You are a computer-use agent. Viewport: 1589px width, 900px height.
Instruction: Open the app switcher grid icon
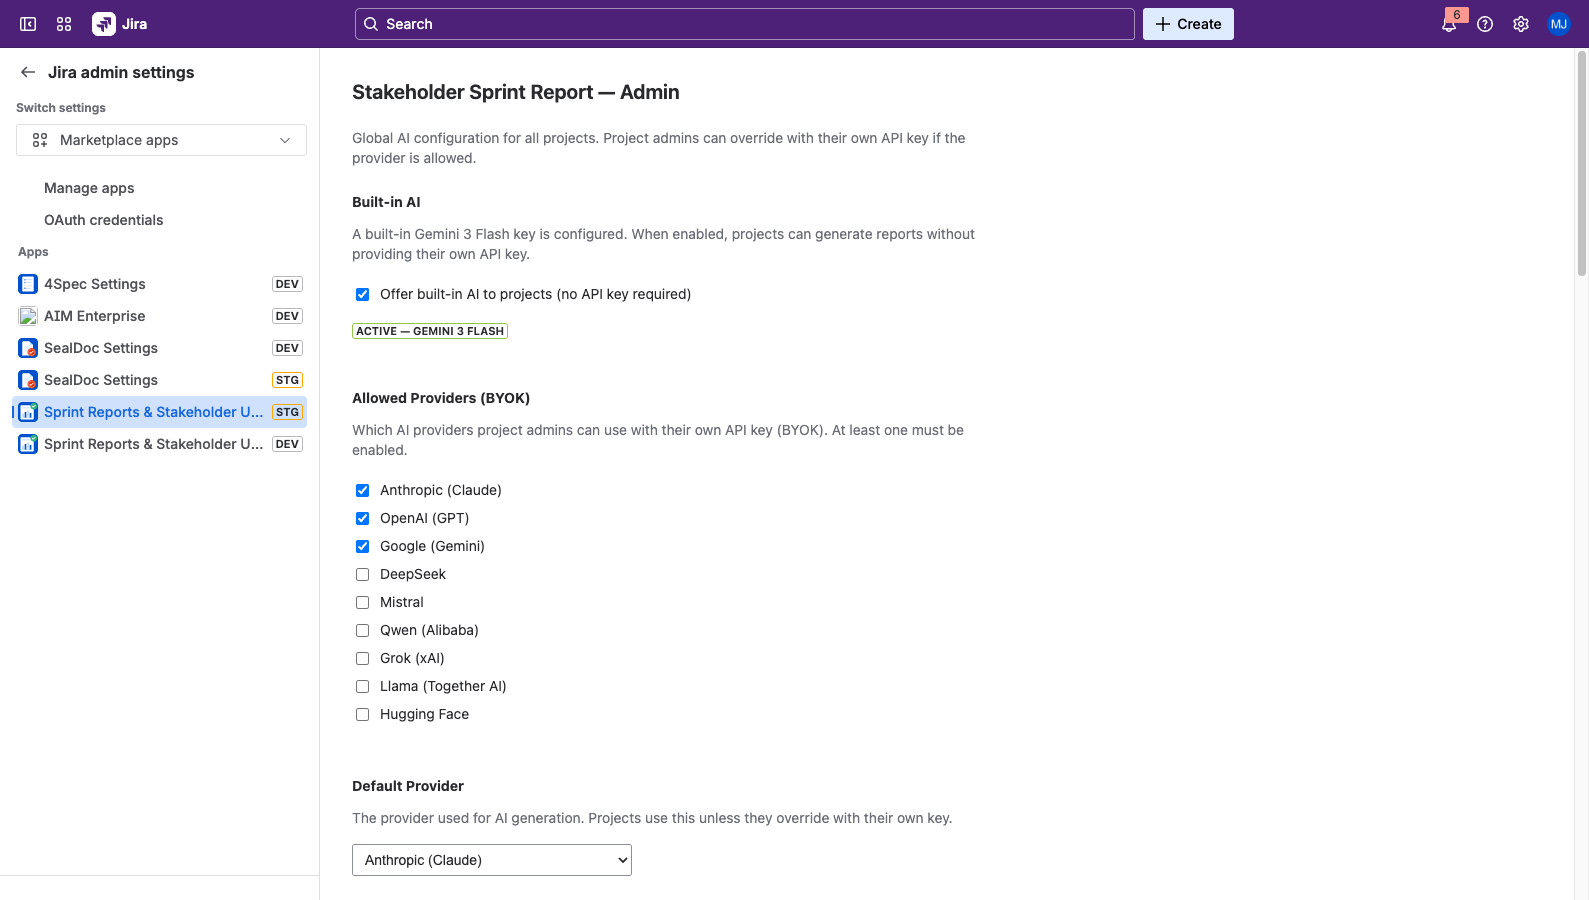pyautogui.click(x=64, y=24)
